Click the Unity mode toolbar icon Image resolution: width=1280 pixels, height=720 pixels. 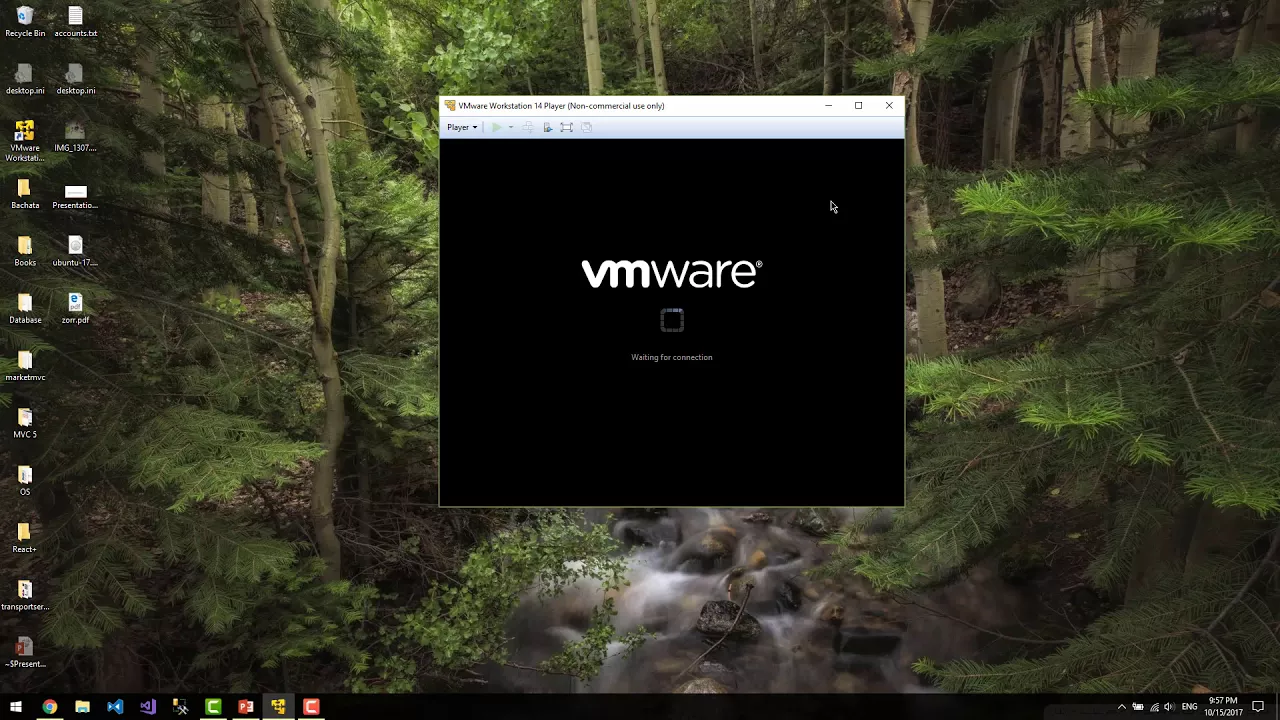586,127
